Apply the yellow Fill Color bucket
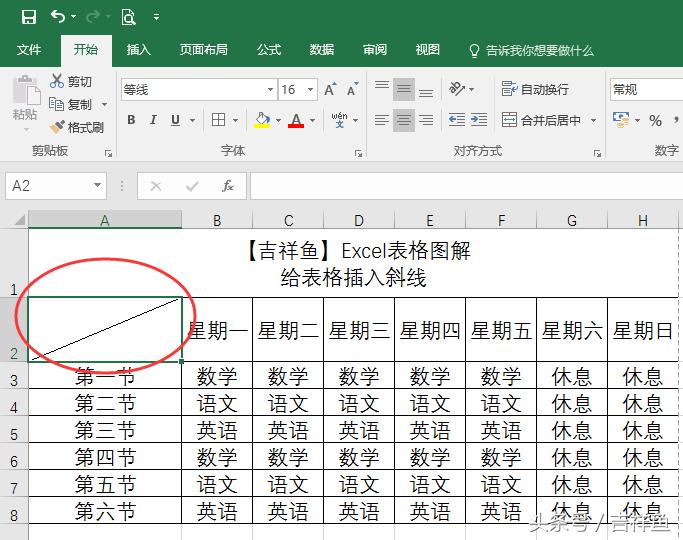This screenshot has height=540, width=683. coord(262,120)
